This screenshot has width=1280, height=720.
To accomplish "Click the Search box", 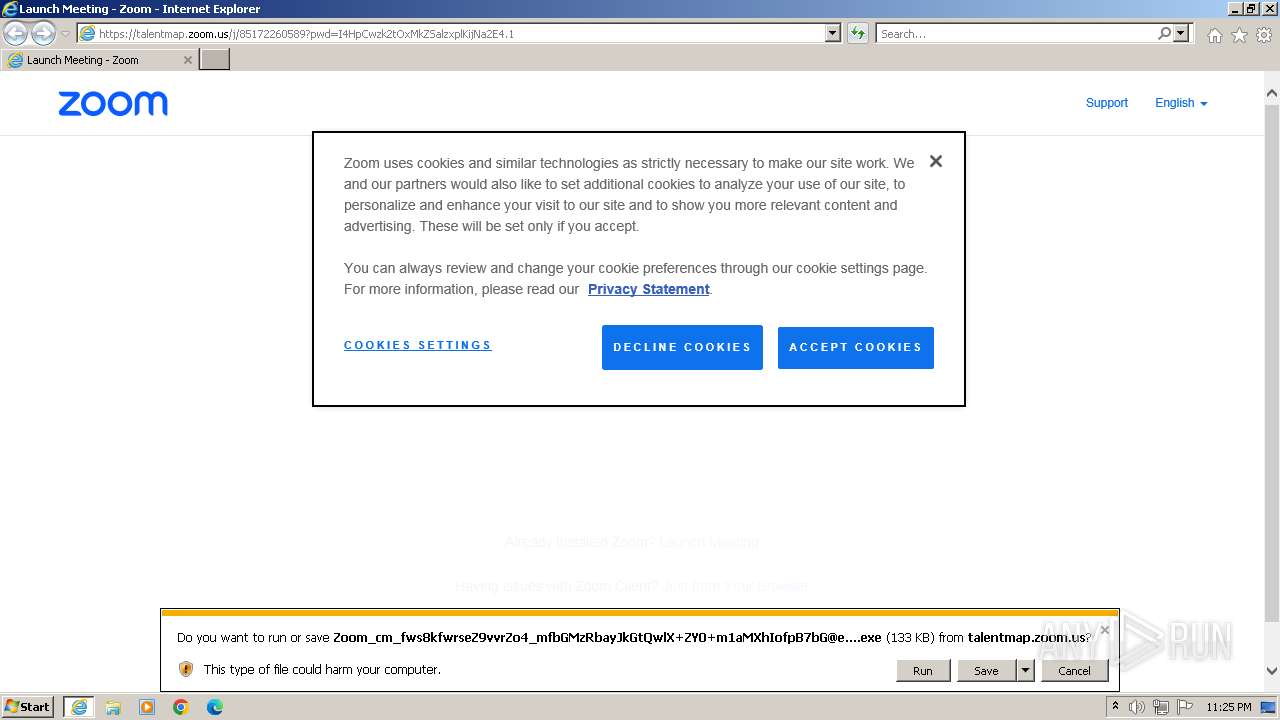I will [x=1015, y=34].
